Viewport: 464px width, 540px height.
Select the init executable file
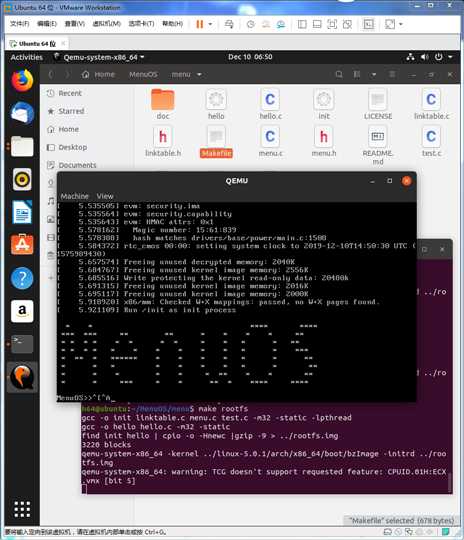[x=324, y=104]
